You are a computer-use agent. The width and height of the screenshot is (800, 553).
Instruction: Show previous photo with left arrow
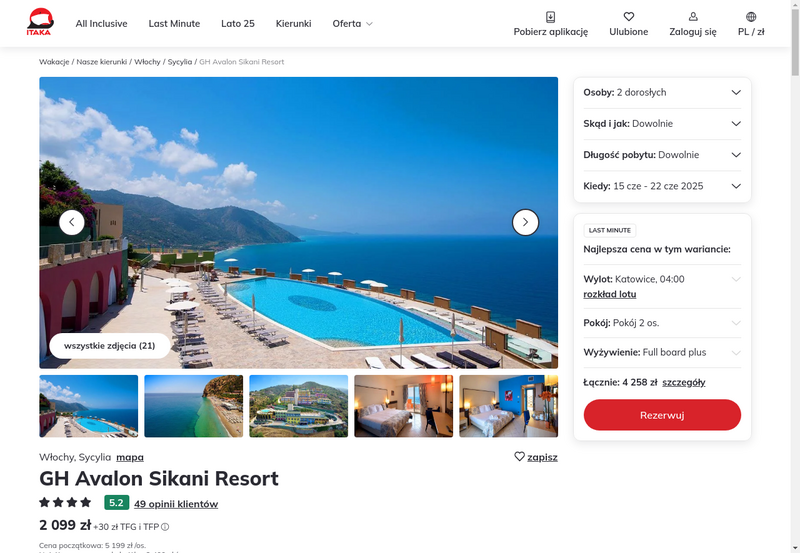click(x=72, y=222)
